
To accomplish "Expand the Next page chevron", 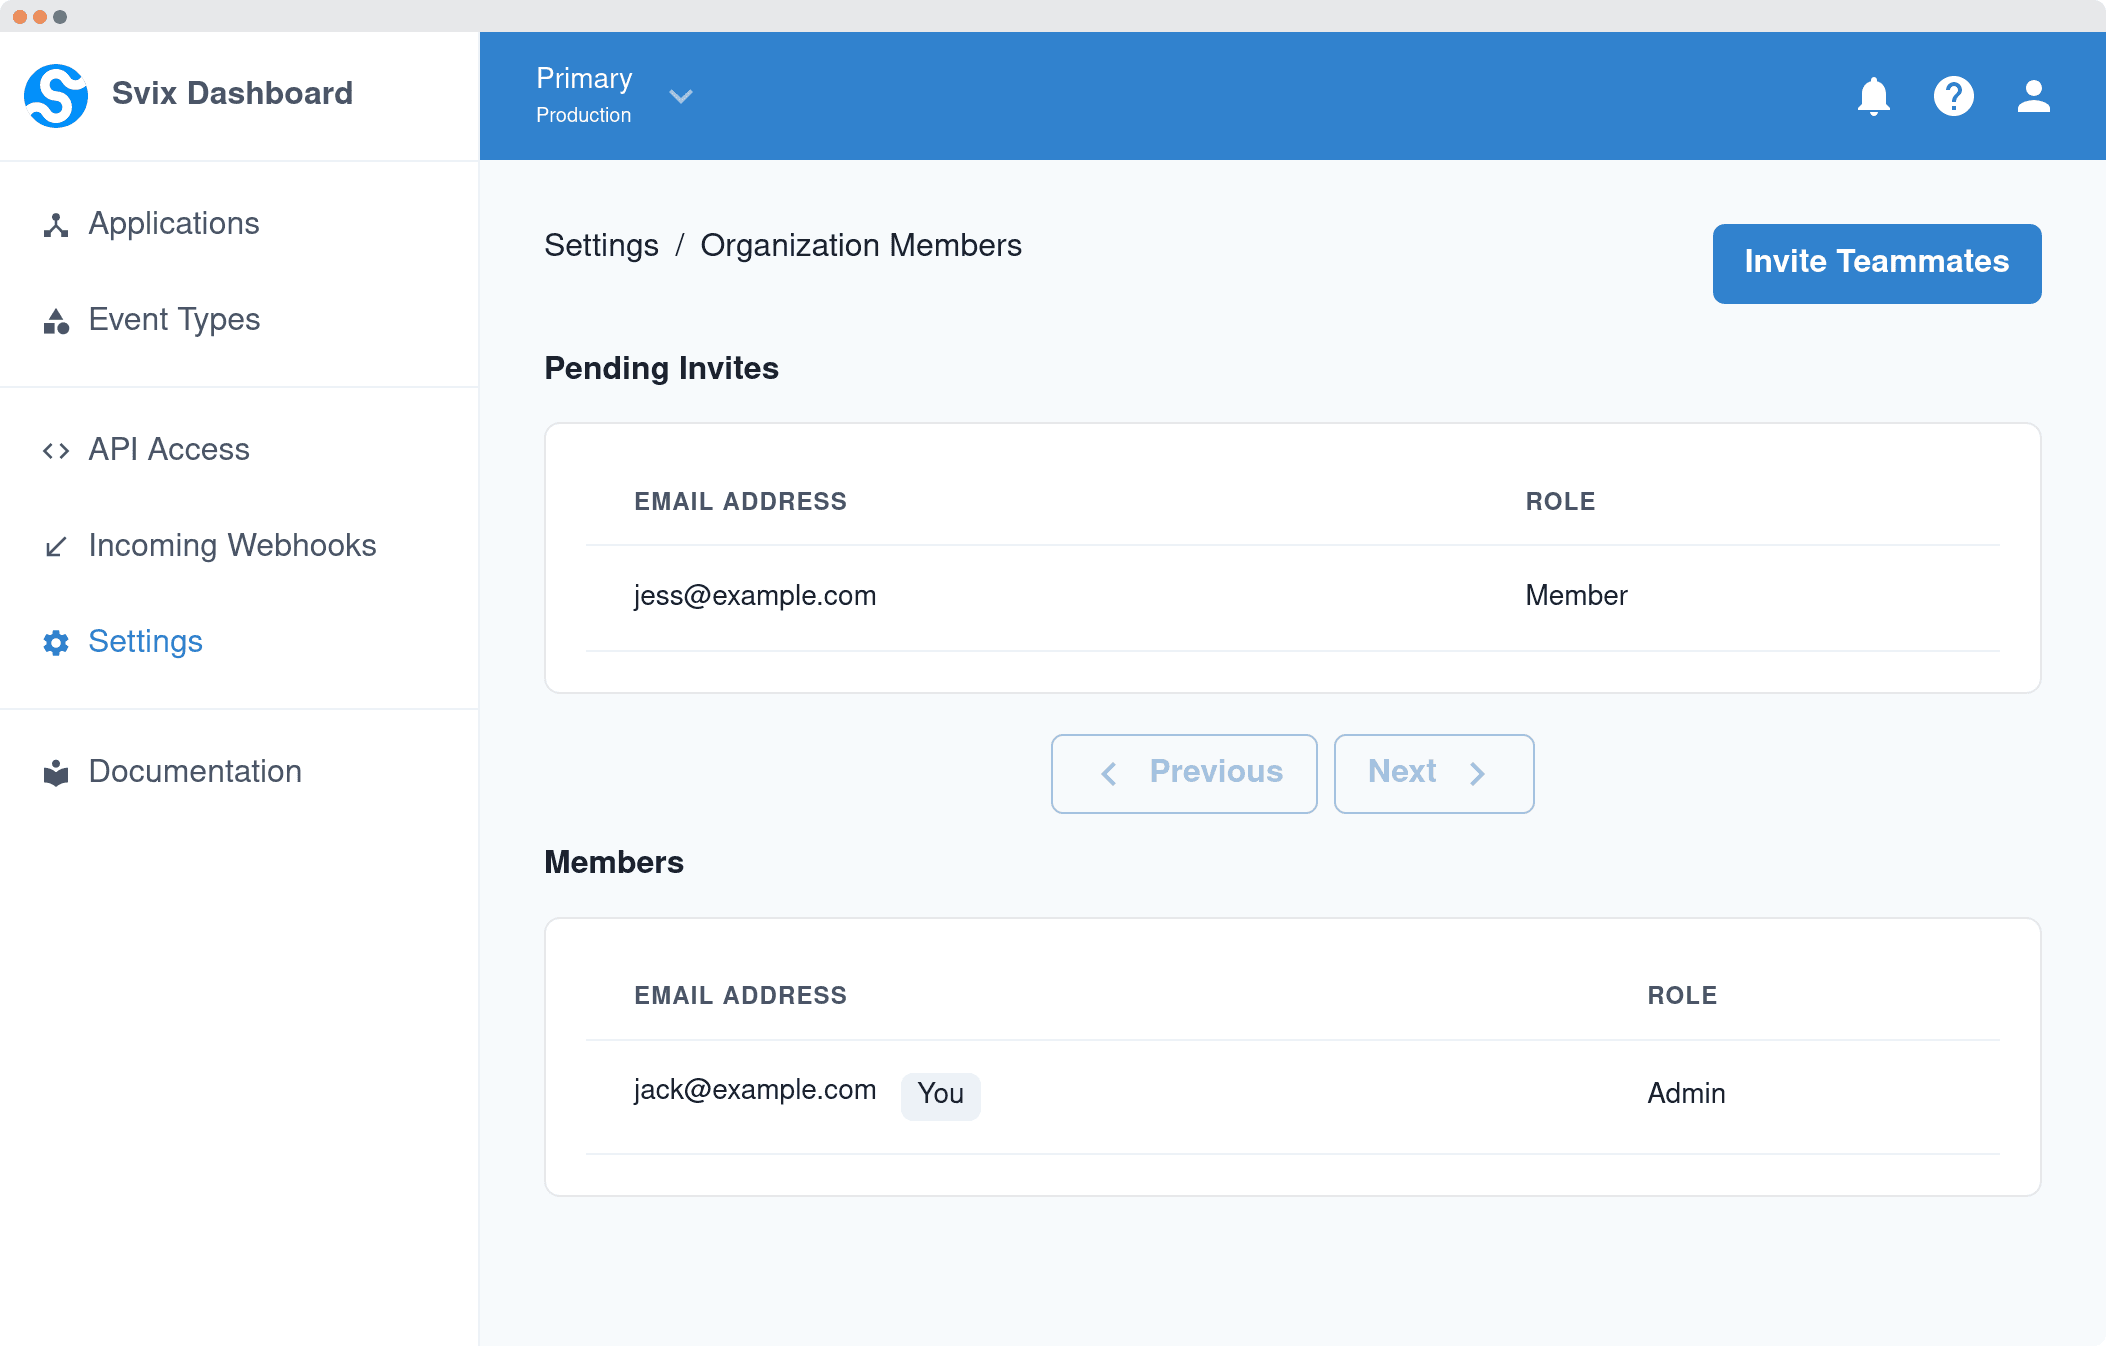I will [1478, 773].
